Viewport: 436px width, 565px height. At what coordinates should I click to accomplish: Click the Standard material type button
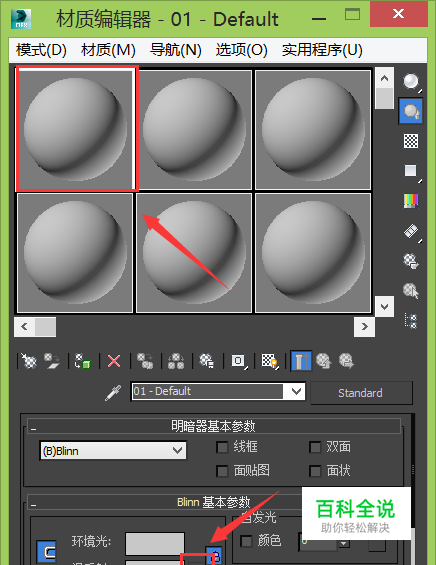point(361,393)
